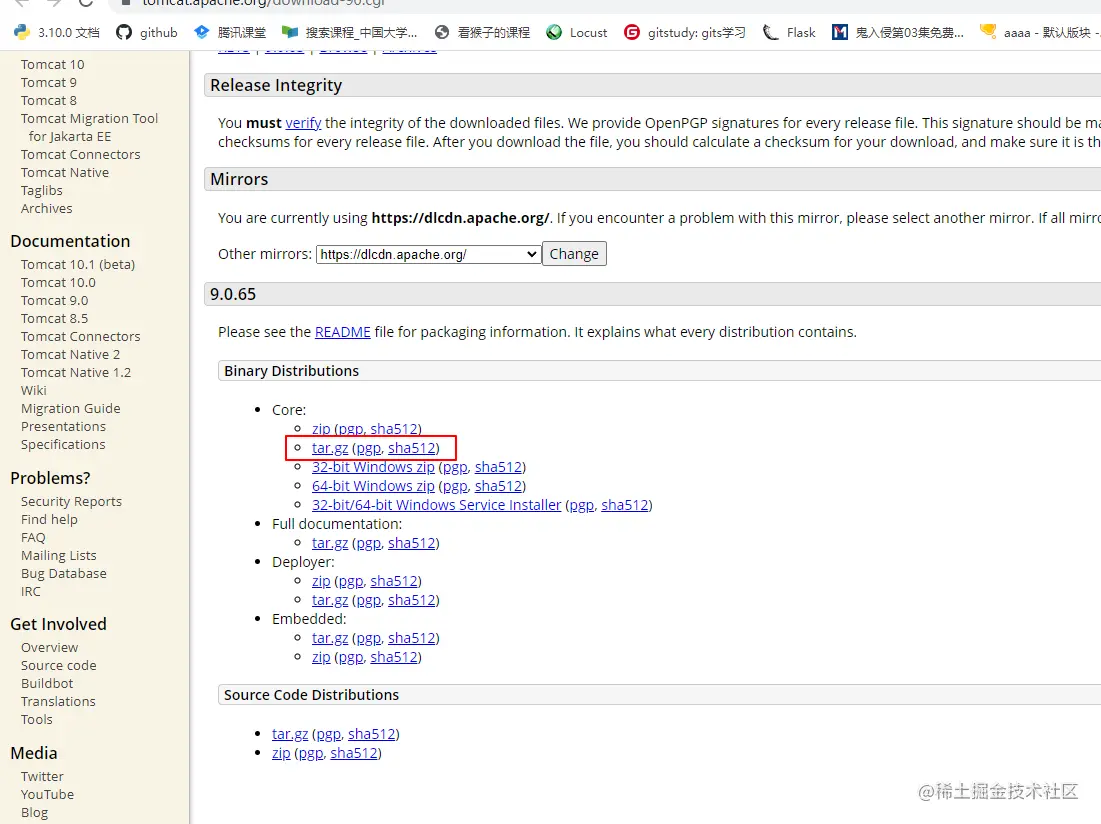Open Archives in sidebar
The width and height of the screenshot is (1101, 824).
tap(46, 208)
